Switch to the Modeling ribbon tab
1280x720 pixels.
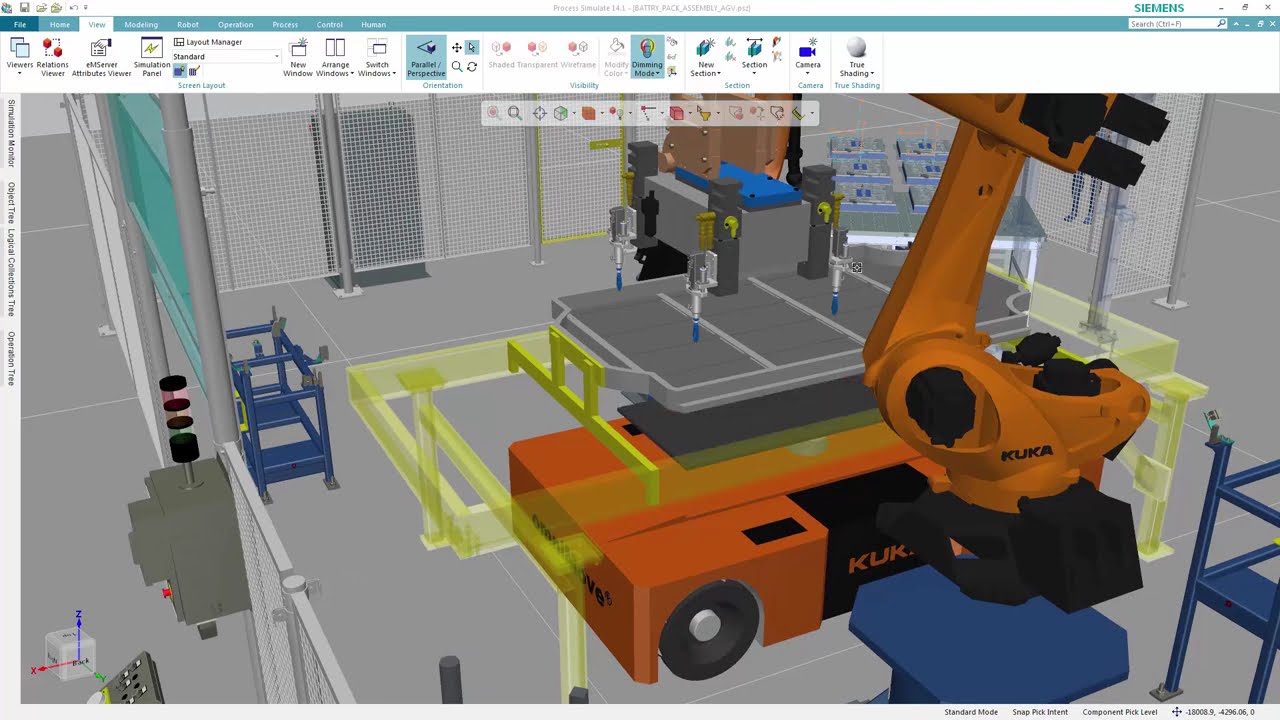[141, 24]
